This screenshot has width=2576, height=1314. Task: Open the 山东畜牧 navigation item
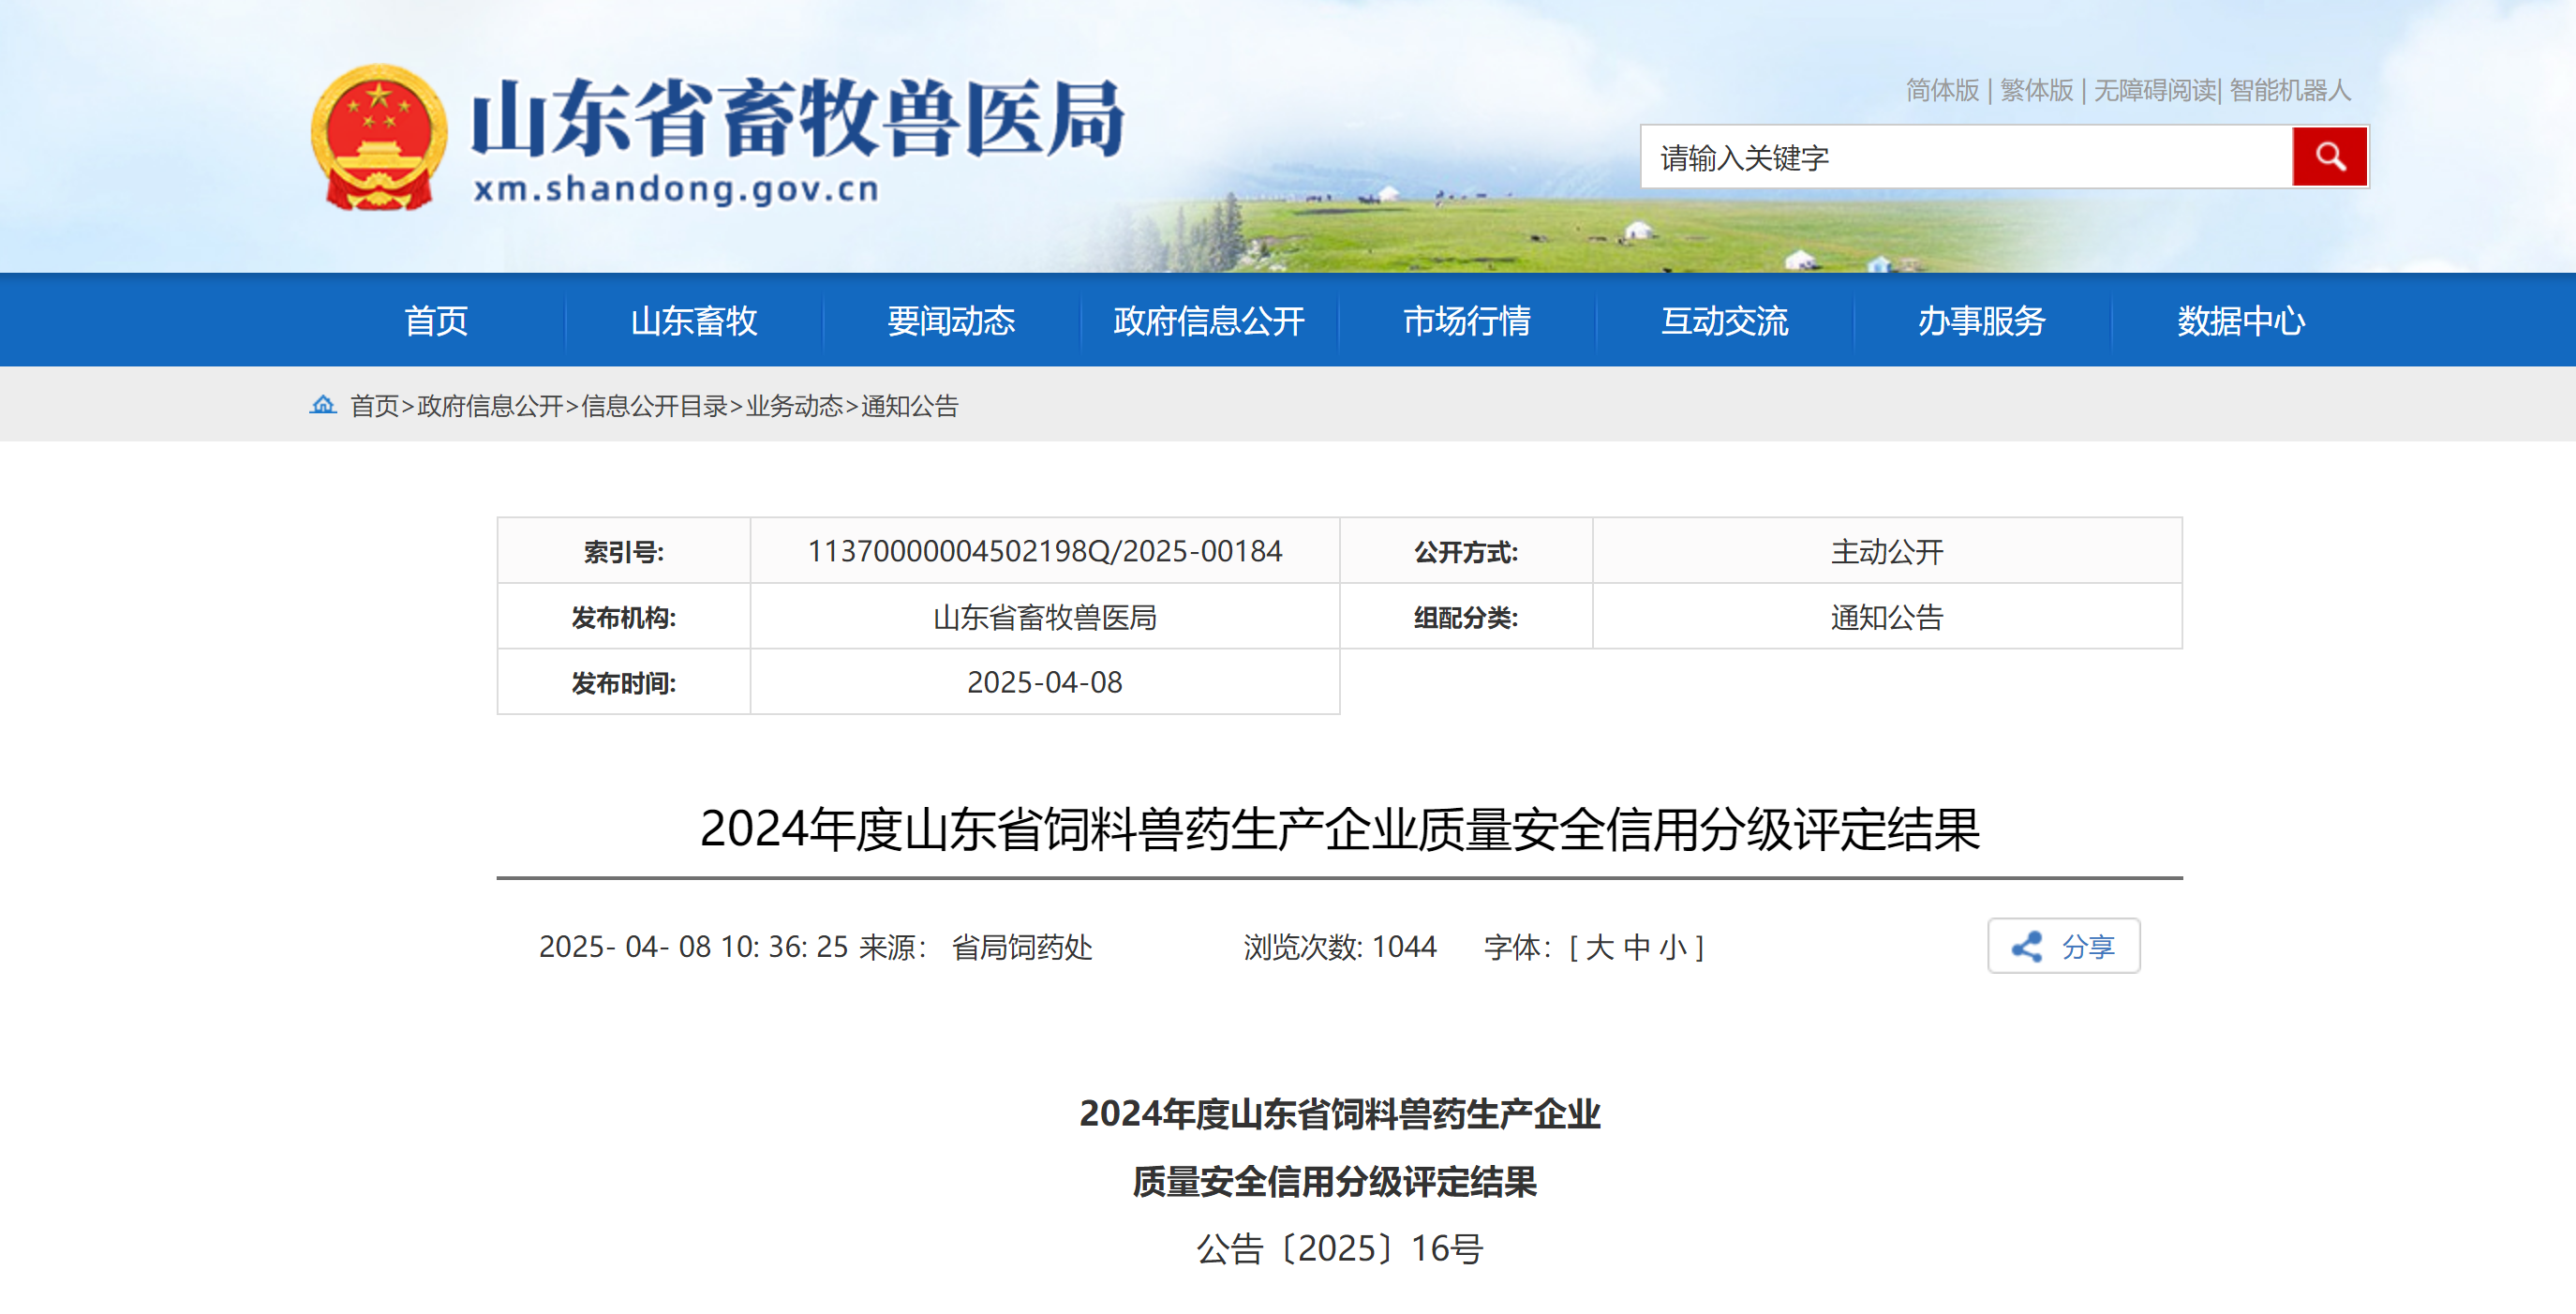point(693,321)
